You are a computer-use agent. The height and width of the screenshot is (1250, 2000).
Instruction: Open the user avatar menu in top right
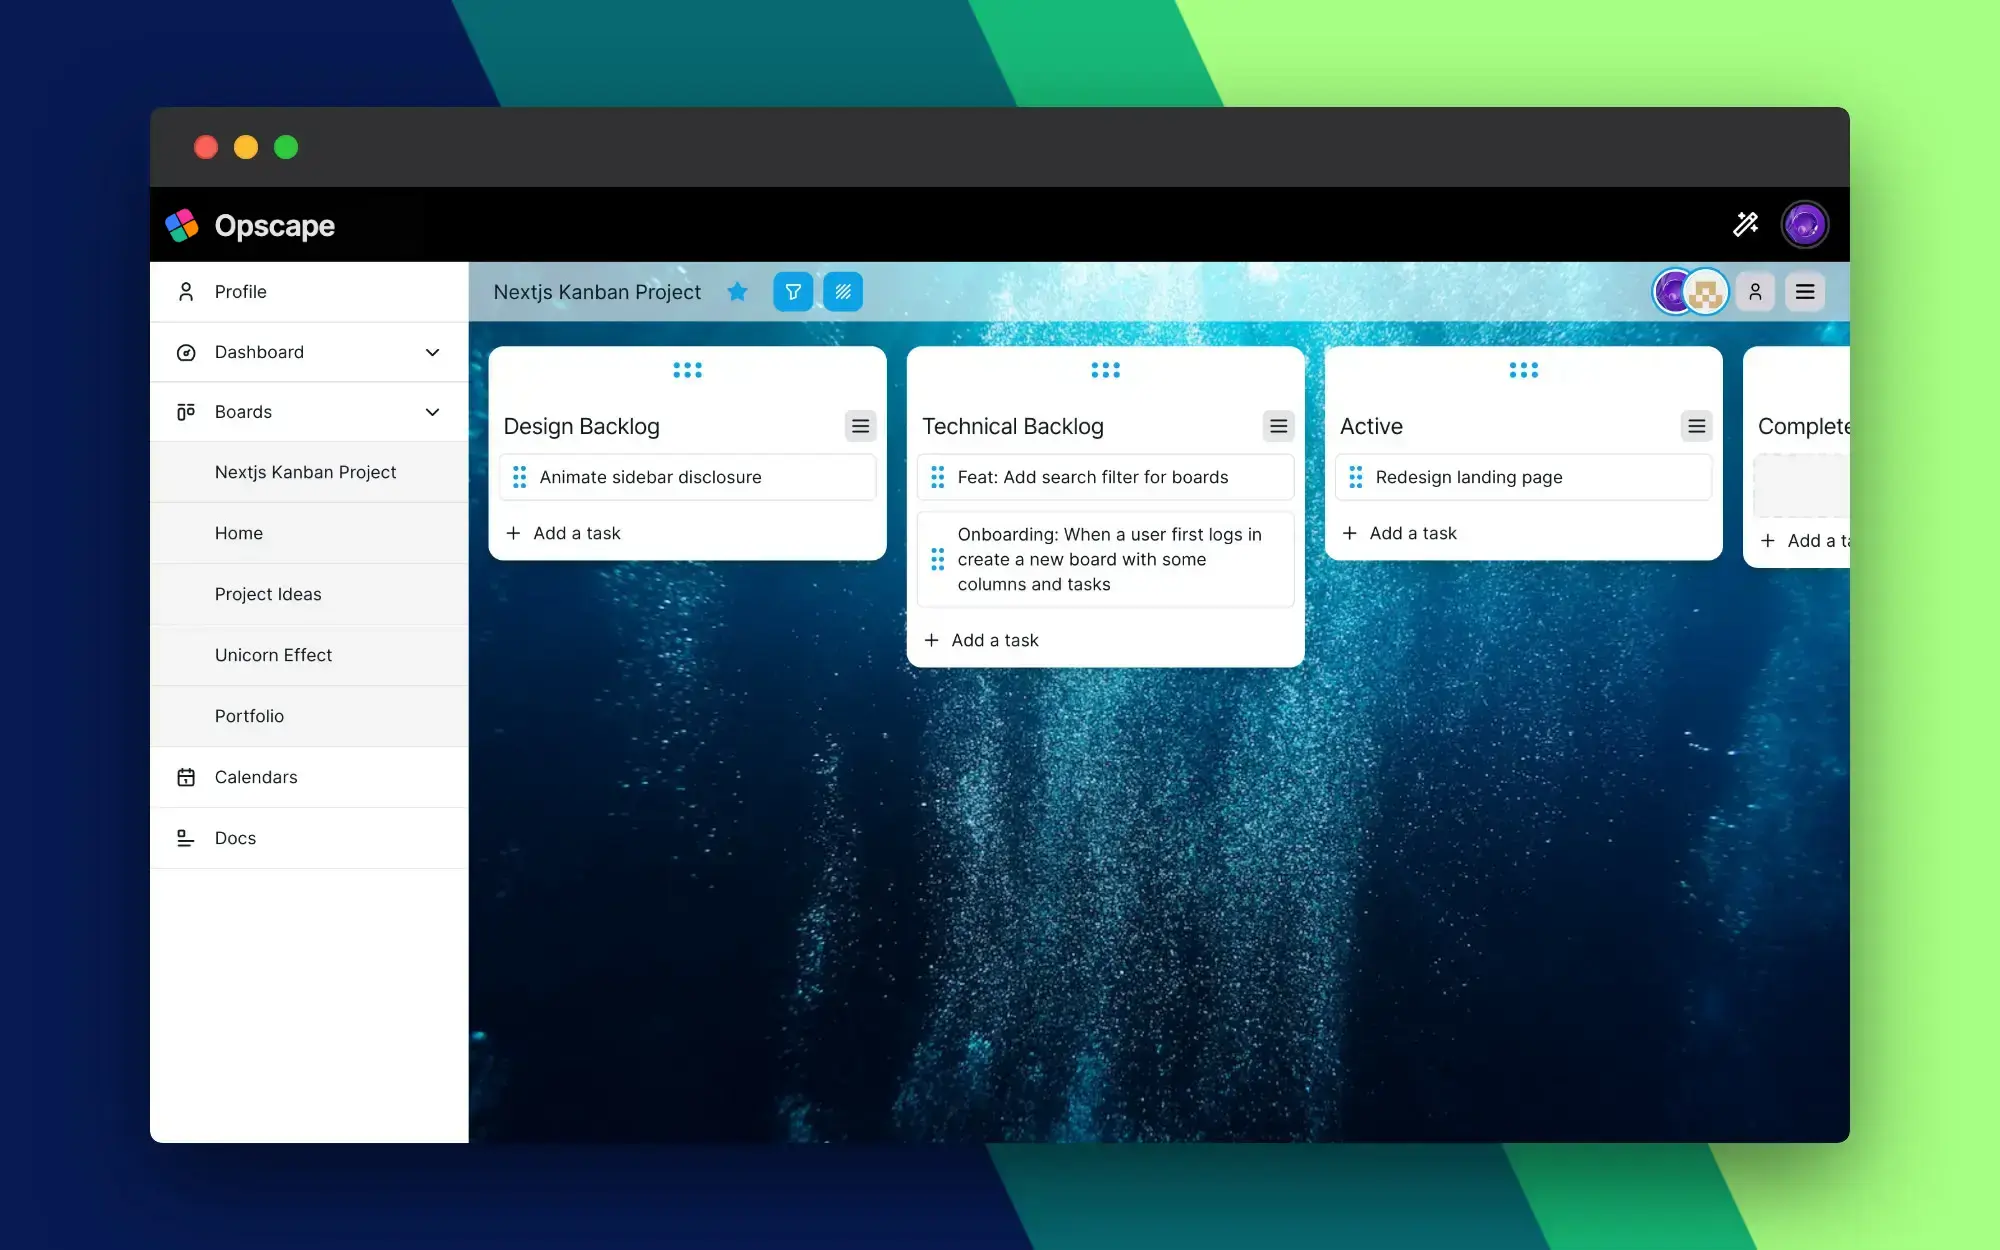point(1804,224)
